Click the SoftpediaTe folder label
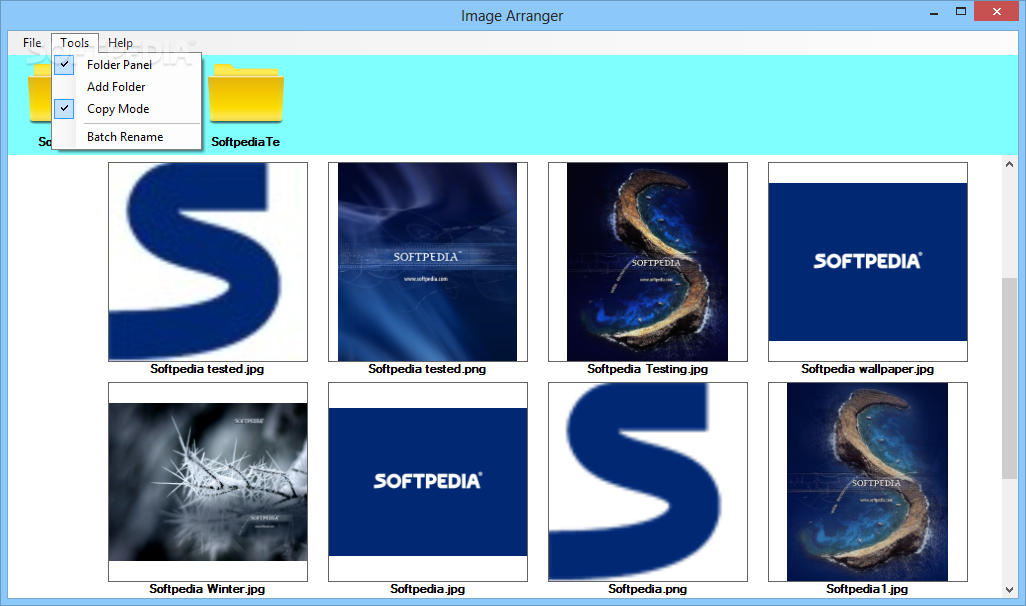The image size is (1026, 606). coord(245,141)
